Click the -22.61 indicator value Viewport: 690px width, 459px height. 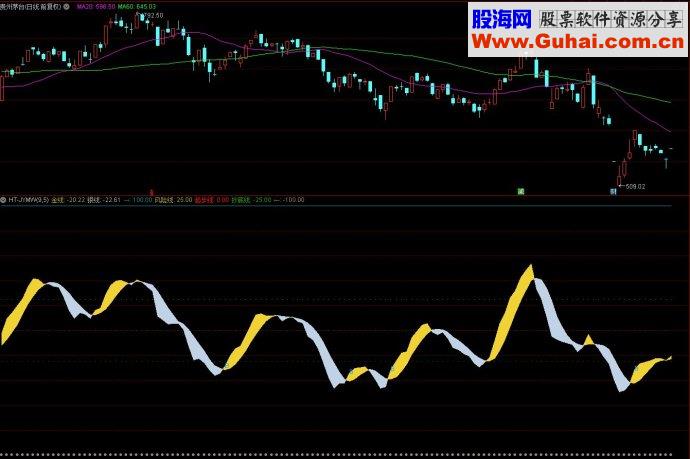tap(111, 200)
